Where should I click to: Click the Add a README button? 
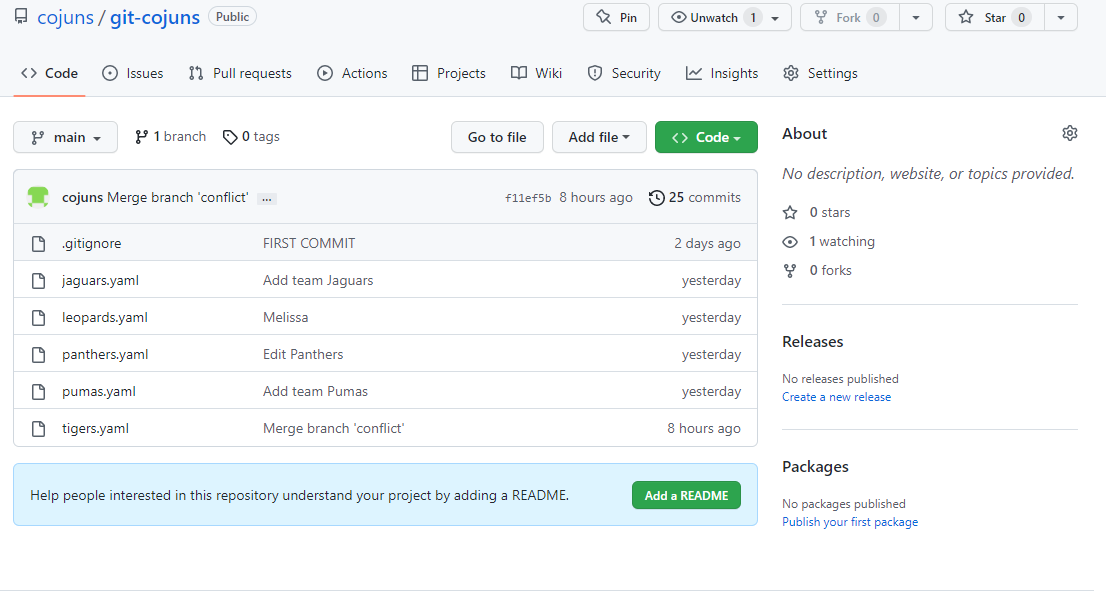pyautogui.click(x=686, y=495)
